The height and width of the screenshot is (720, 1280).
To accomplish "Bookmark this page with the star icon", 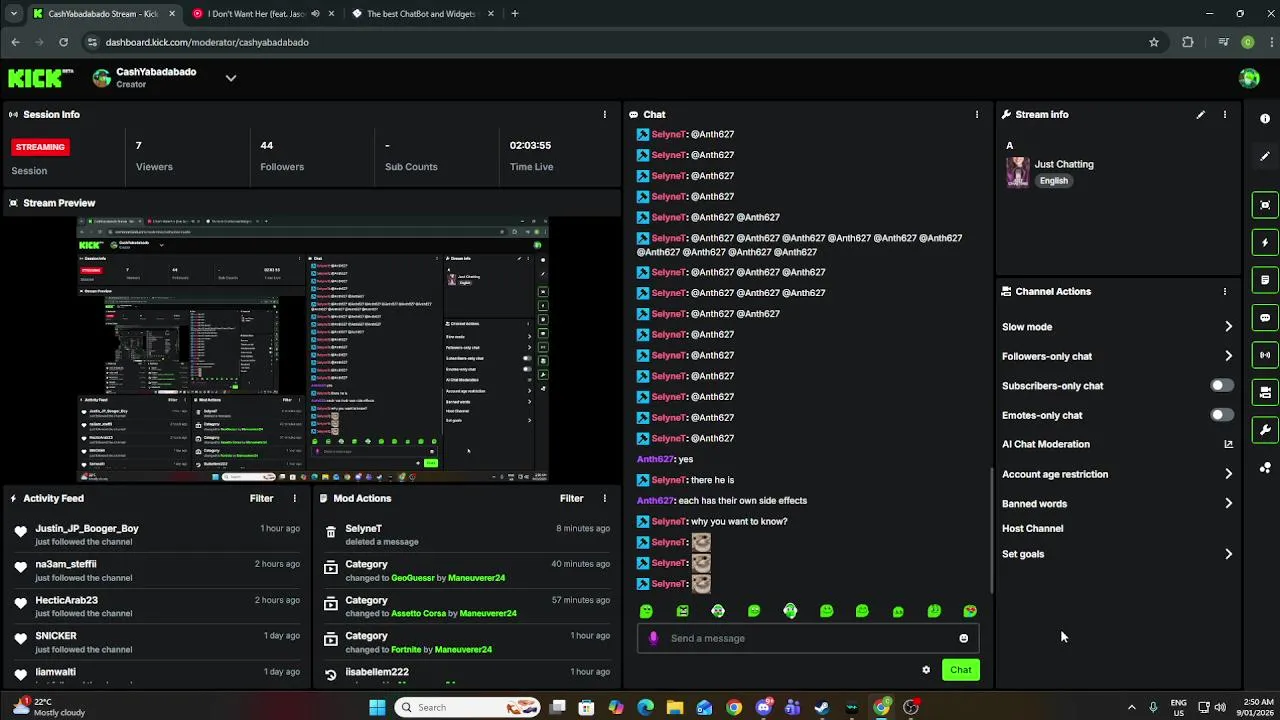I will pyautogui.click(x=1154, y=42).
